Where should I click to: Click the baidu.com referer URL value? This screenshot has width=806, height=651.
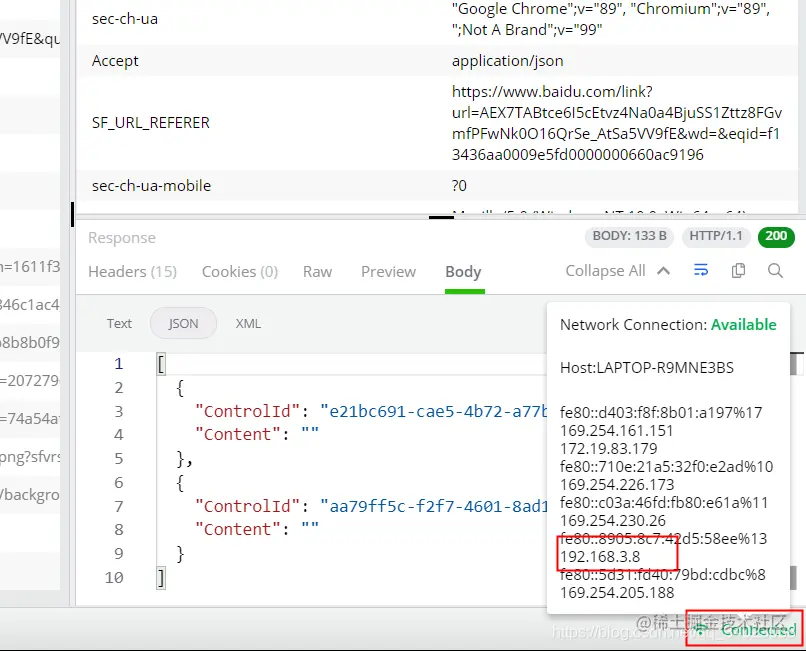pos(617,123)
